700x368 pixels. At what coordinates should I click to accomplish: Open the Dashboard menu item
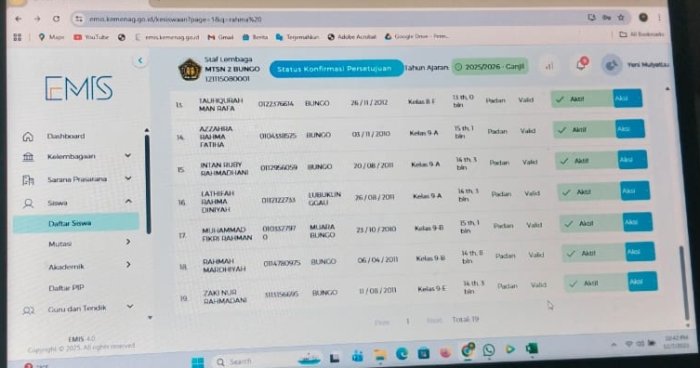66,136
